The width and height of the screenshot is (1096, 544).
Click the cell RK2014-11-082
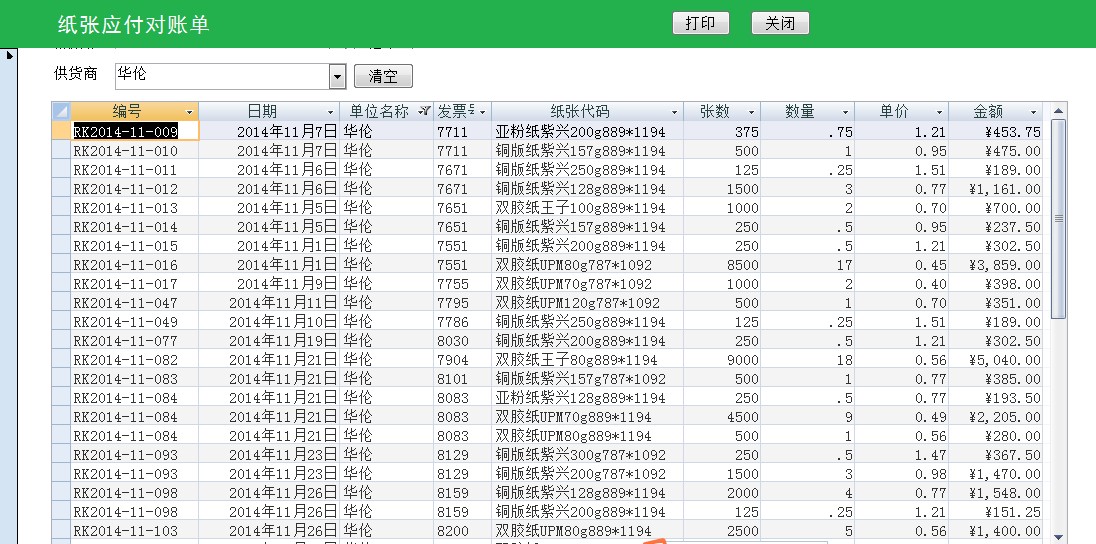tap(135, 360)
